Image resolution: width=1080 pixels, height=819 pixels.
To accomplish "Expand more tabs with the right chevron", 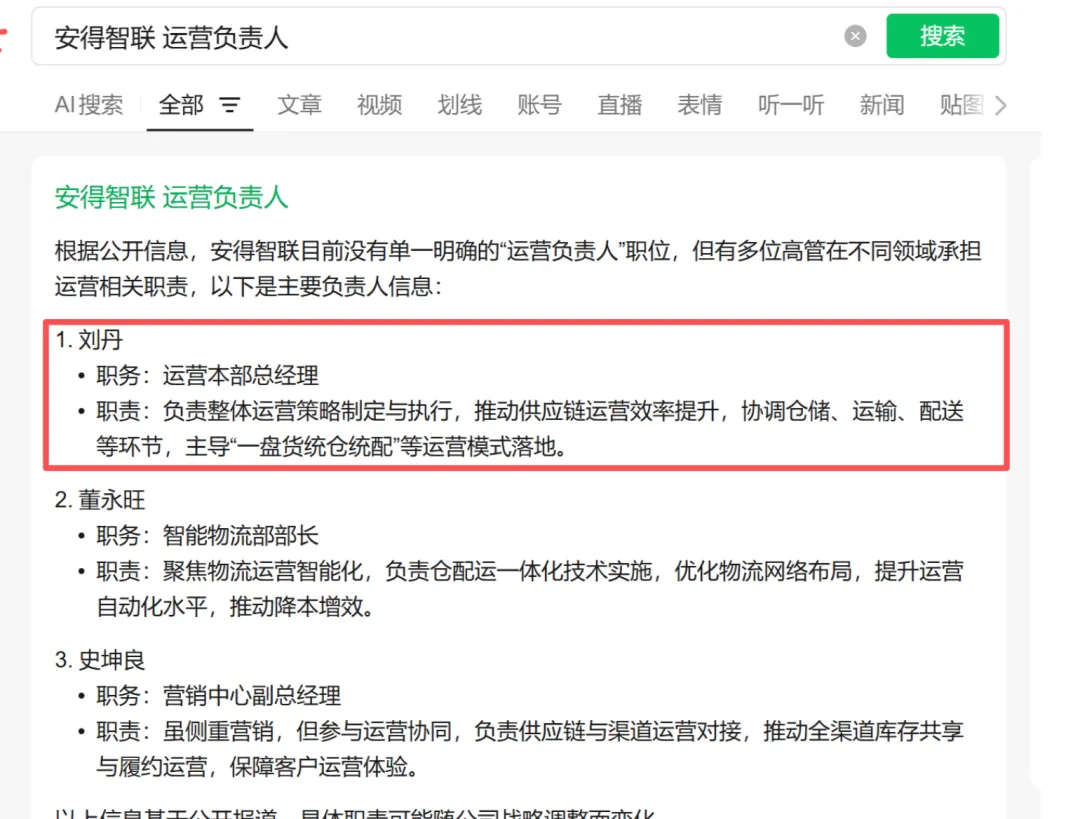I will (1001, 105).
